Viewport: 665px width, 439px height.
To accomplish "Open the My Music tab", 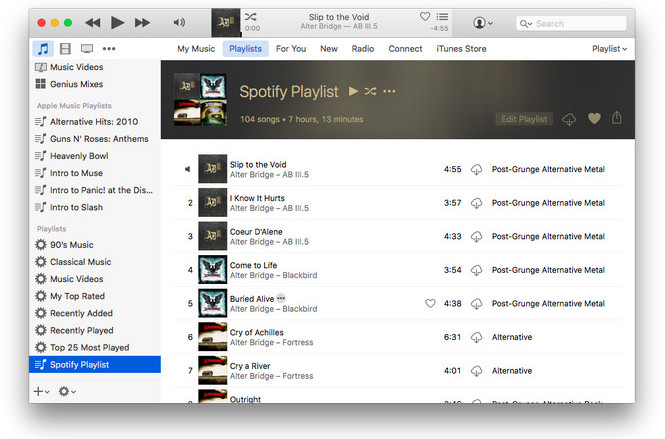I will click(196, 49).
